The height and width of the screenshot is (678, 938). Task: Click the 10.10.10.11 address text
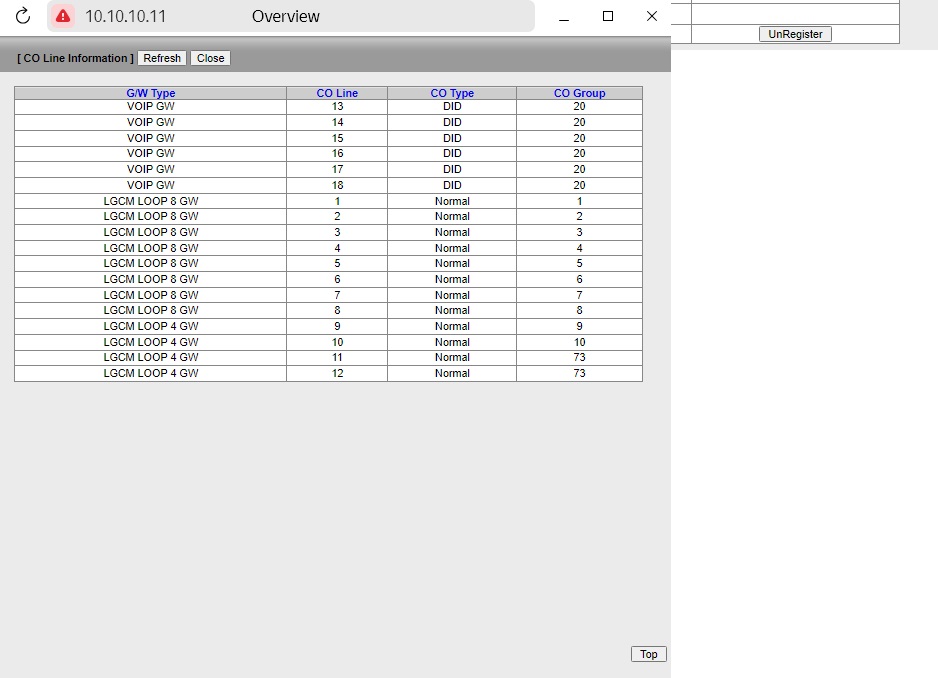pyautogui.click(x=125, y=16)
